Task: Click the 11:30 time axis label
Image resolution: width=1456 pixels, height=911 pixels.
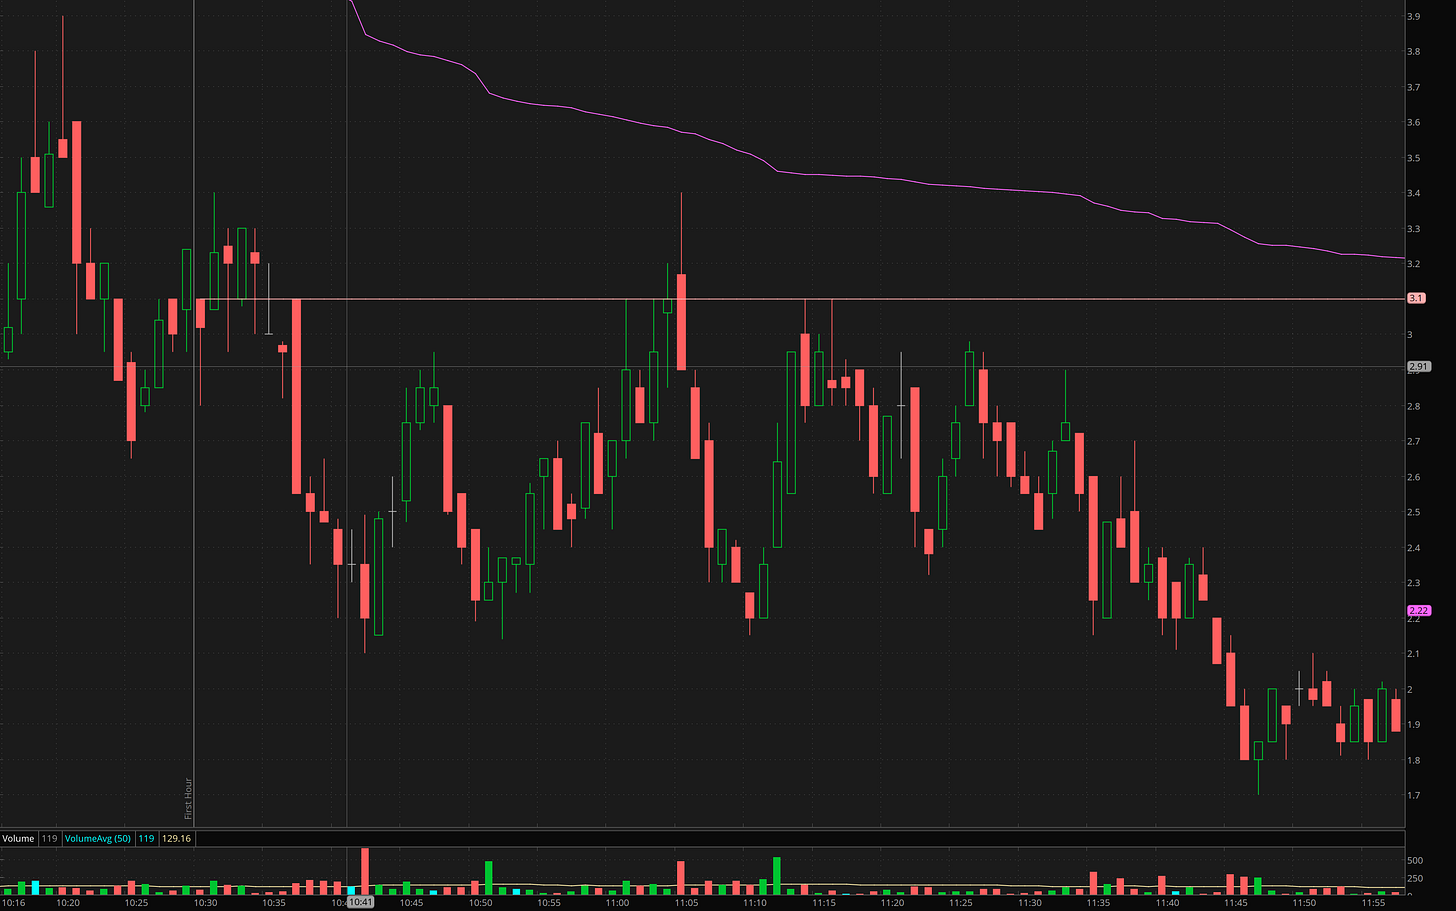Action: click(x=1029, y=902)
